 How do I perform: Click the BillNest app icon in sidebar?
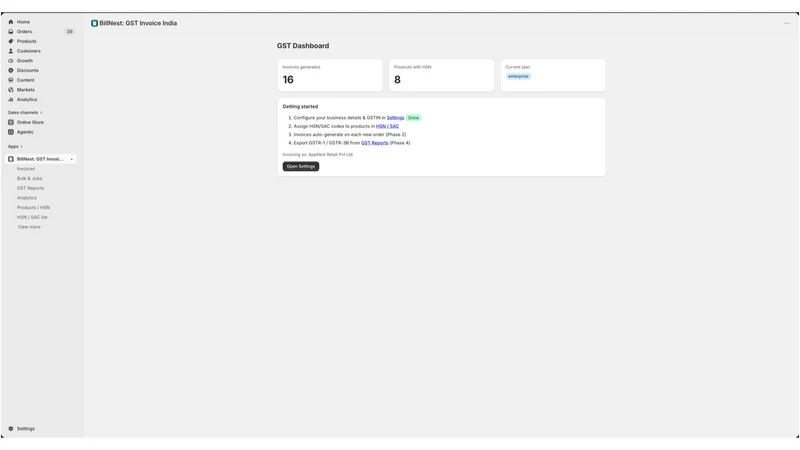11,159
